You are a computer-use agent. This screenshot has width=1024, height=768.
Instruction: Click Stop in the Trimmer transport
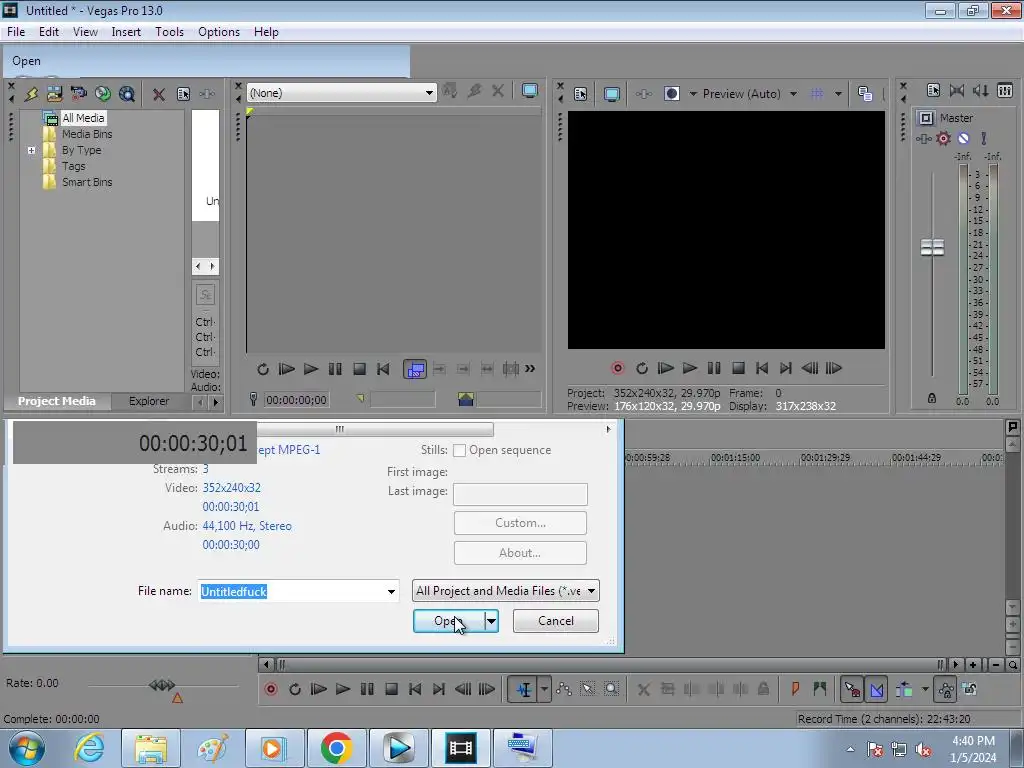coord(359,369)
